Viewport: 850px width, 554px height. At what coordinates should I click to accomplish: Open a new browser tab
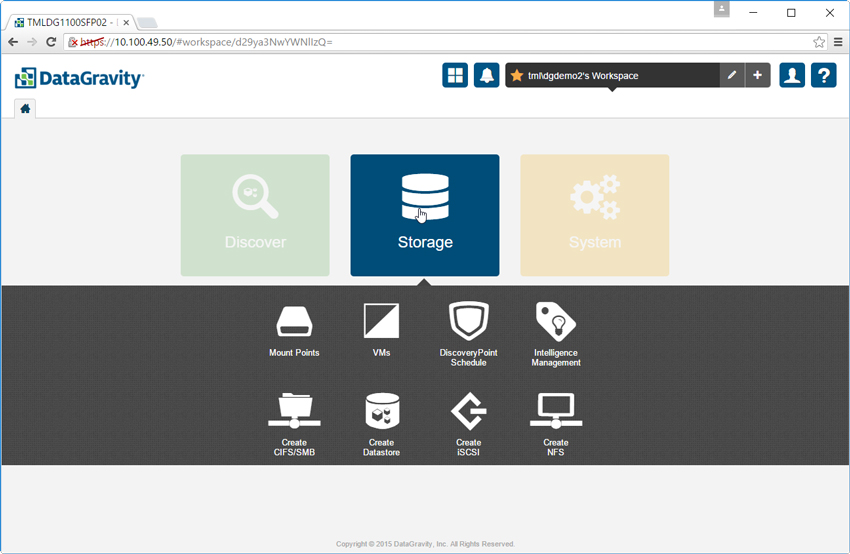pos(147,23)
